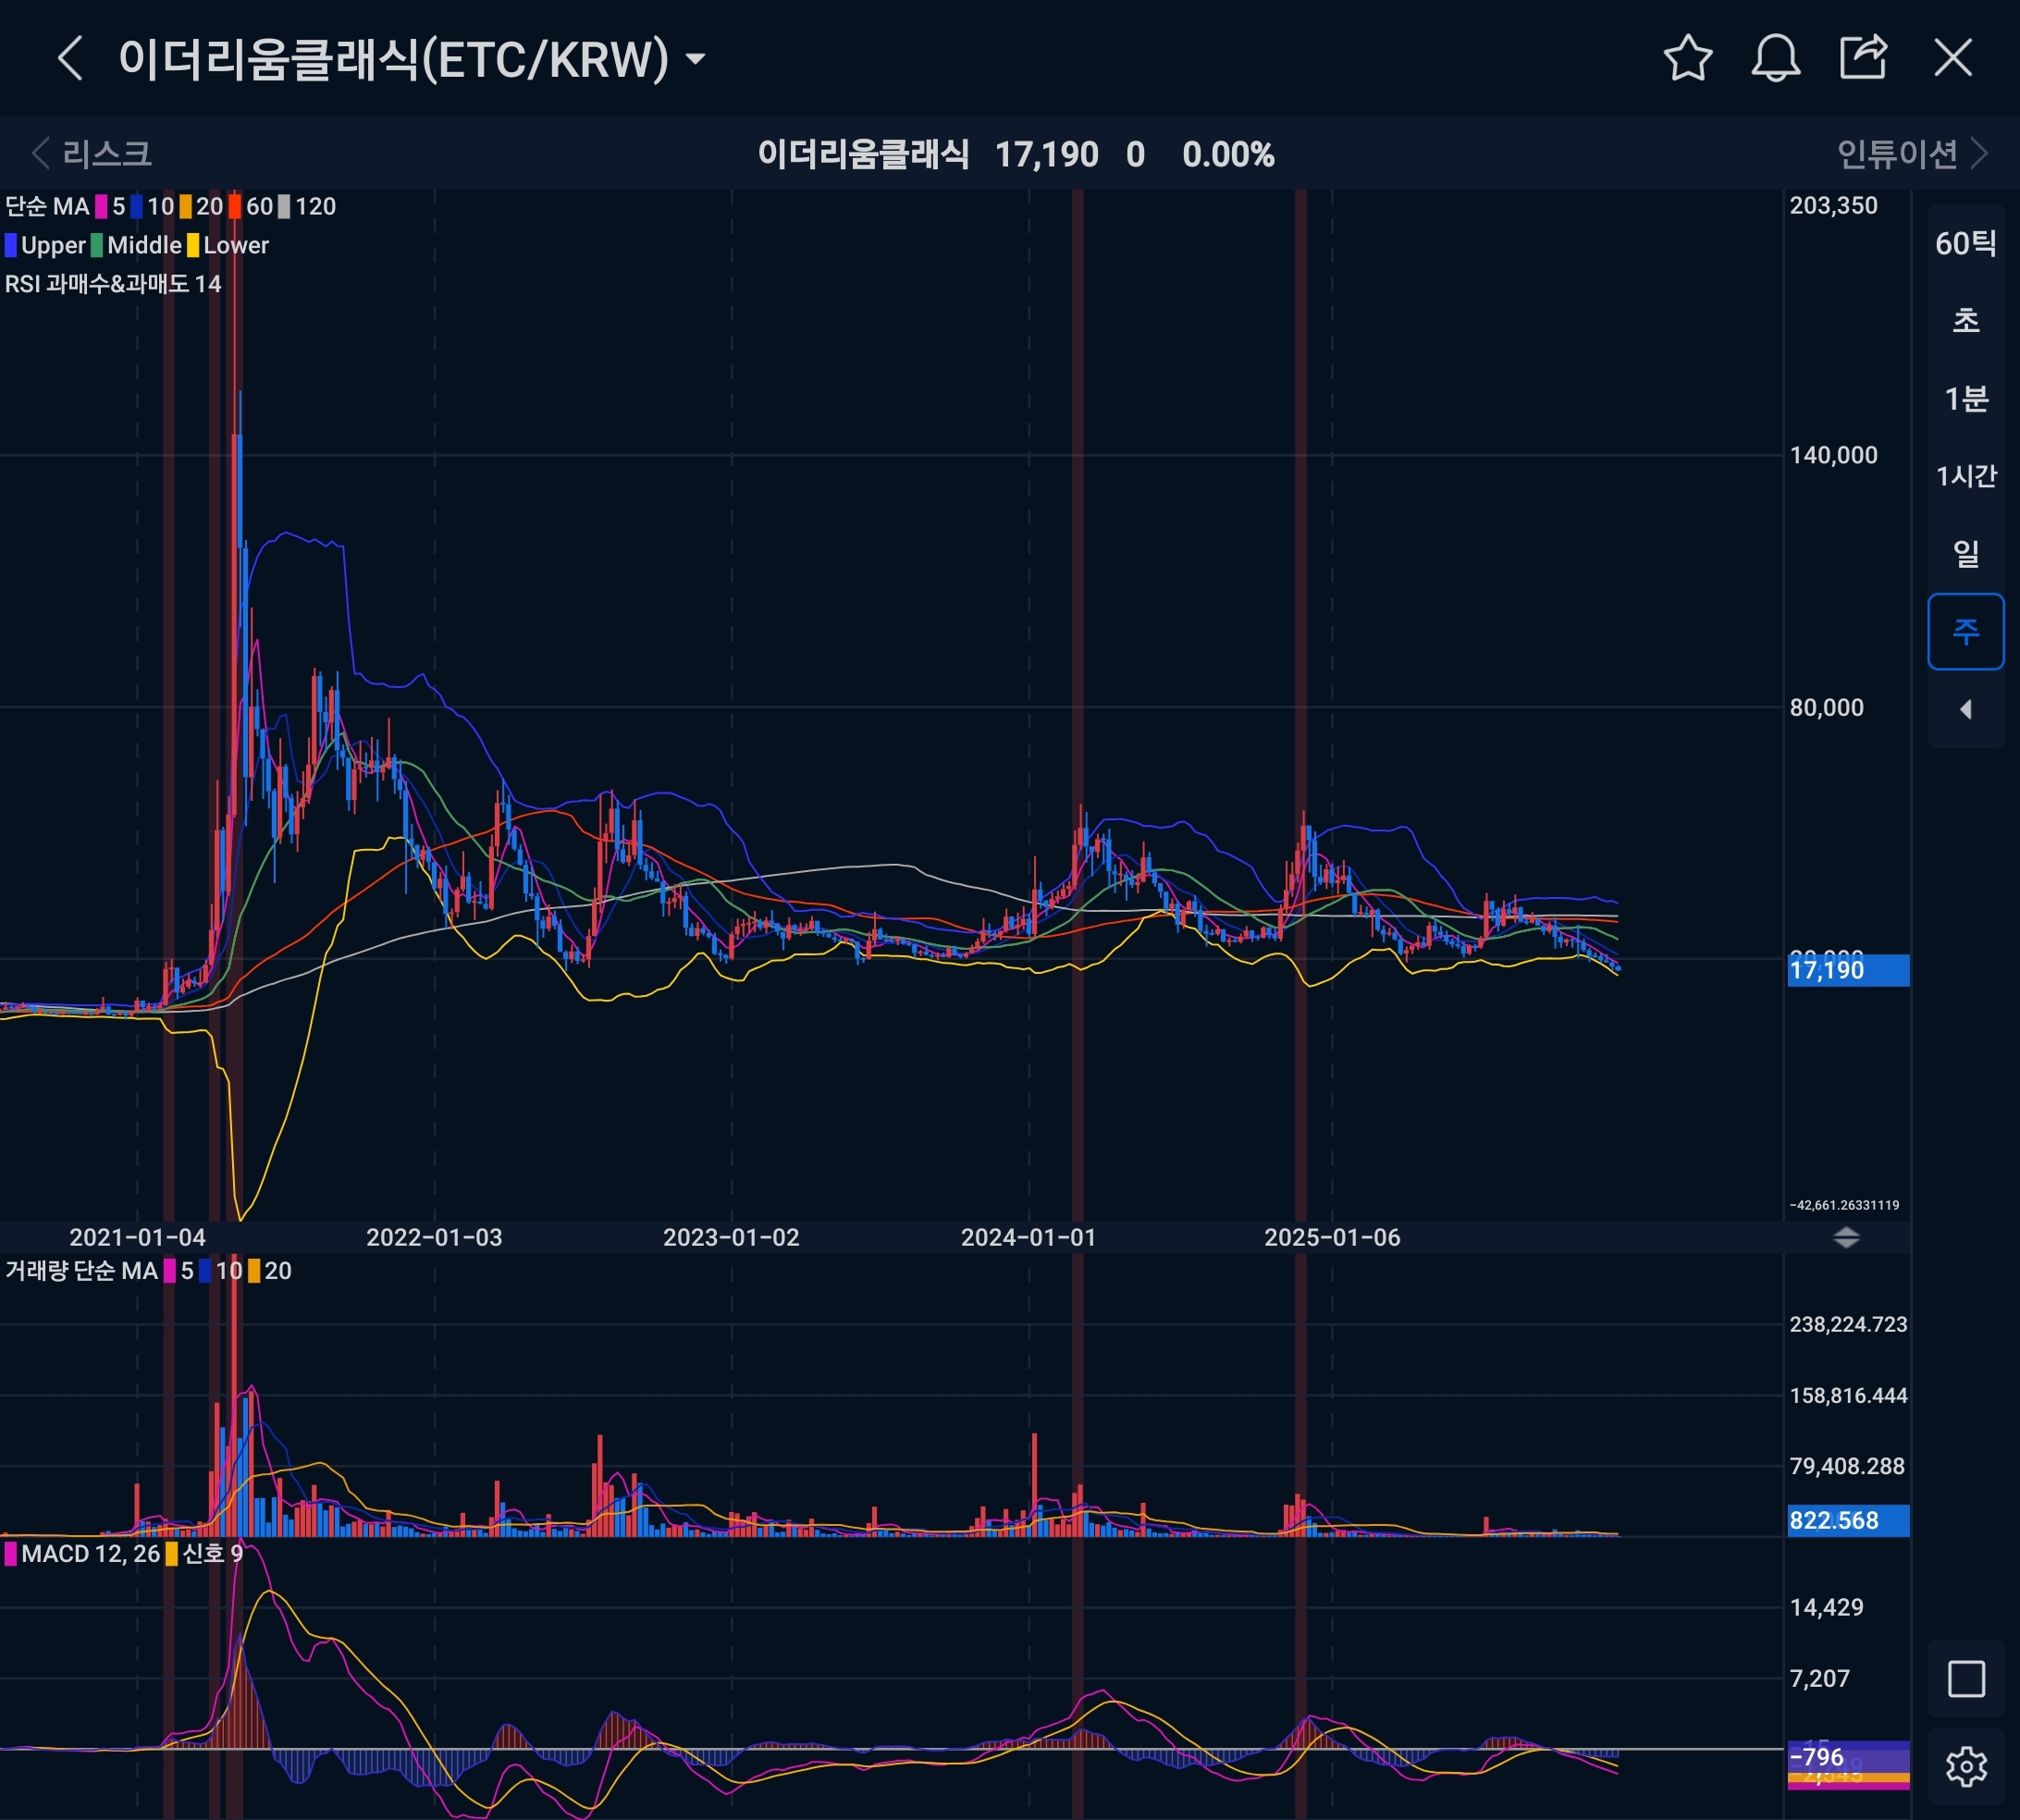2020x1820 pixels.
Task: Grab the chart pane resize handle
Action: 1846,1238
